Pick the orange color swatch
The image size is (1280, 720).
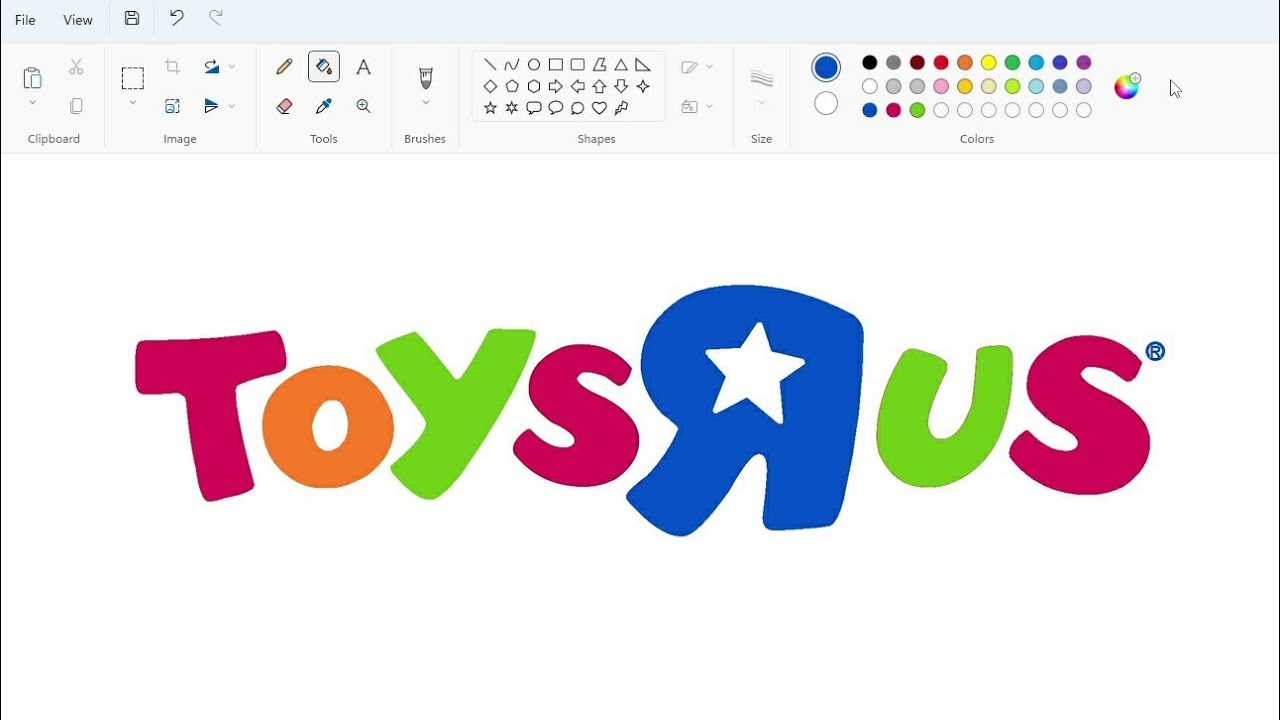965,63
